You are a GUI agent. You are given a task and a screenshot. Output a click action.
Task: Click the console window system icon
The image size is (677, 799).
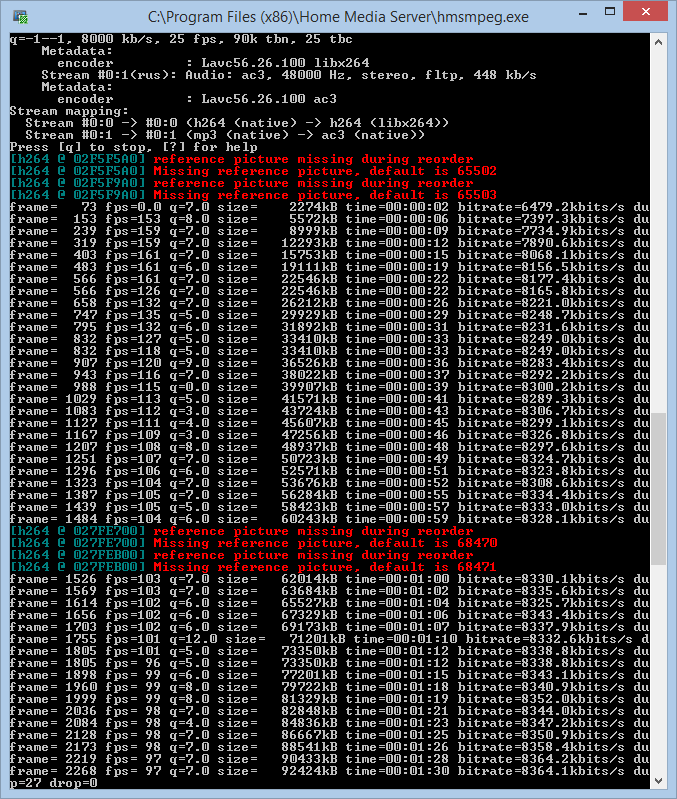[x=20, y=17]
